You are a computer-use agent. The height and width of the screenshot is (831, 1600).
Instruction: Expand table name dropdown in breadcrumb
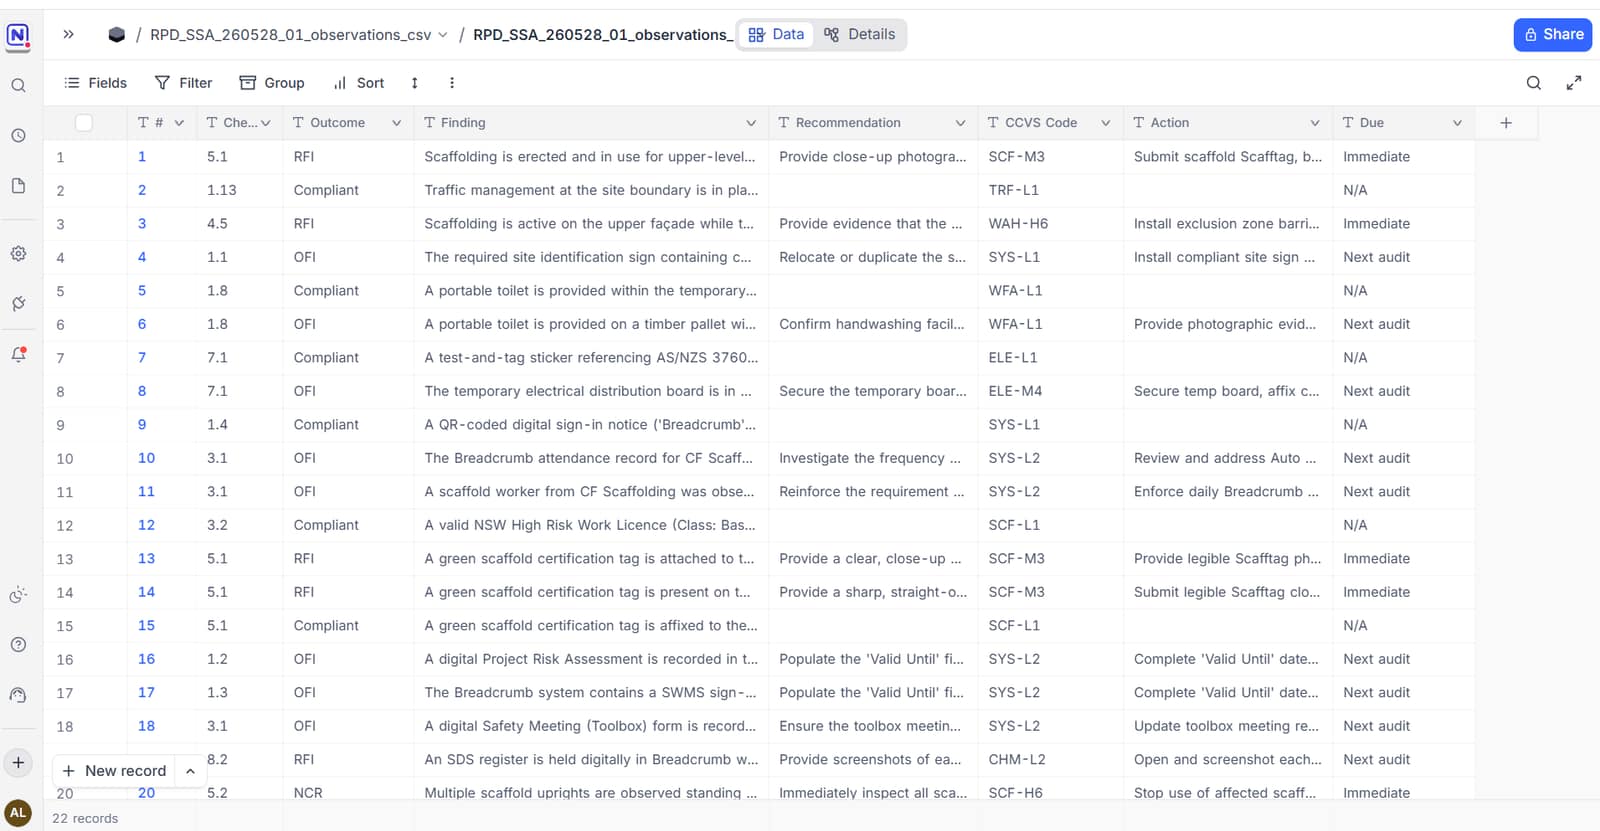click(443, 35)
